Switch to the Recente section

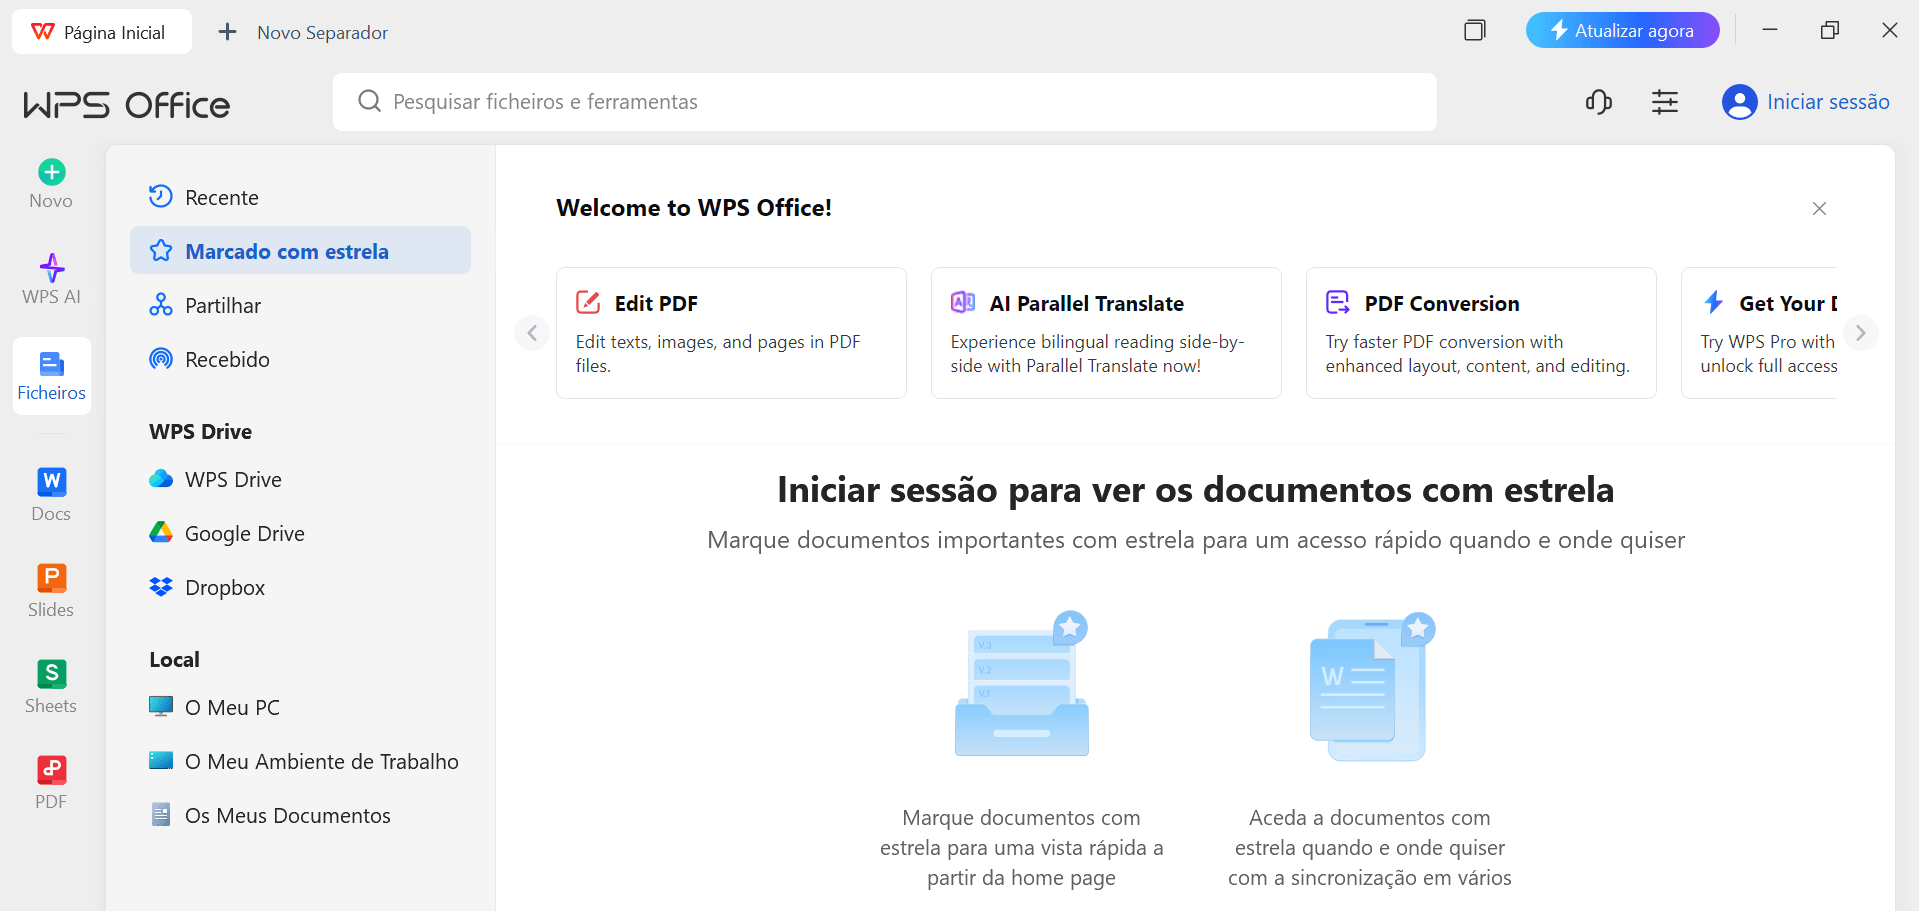[x=221, y=197]
